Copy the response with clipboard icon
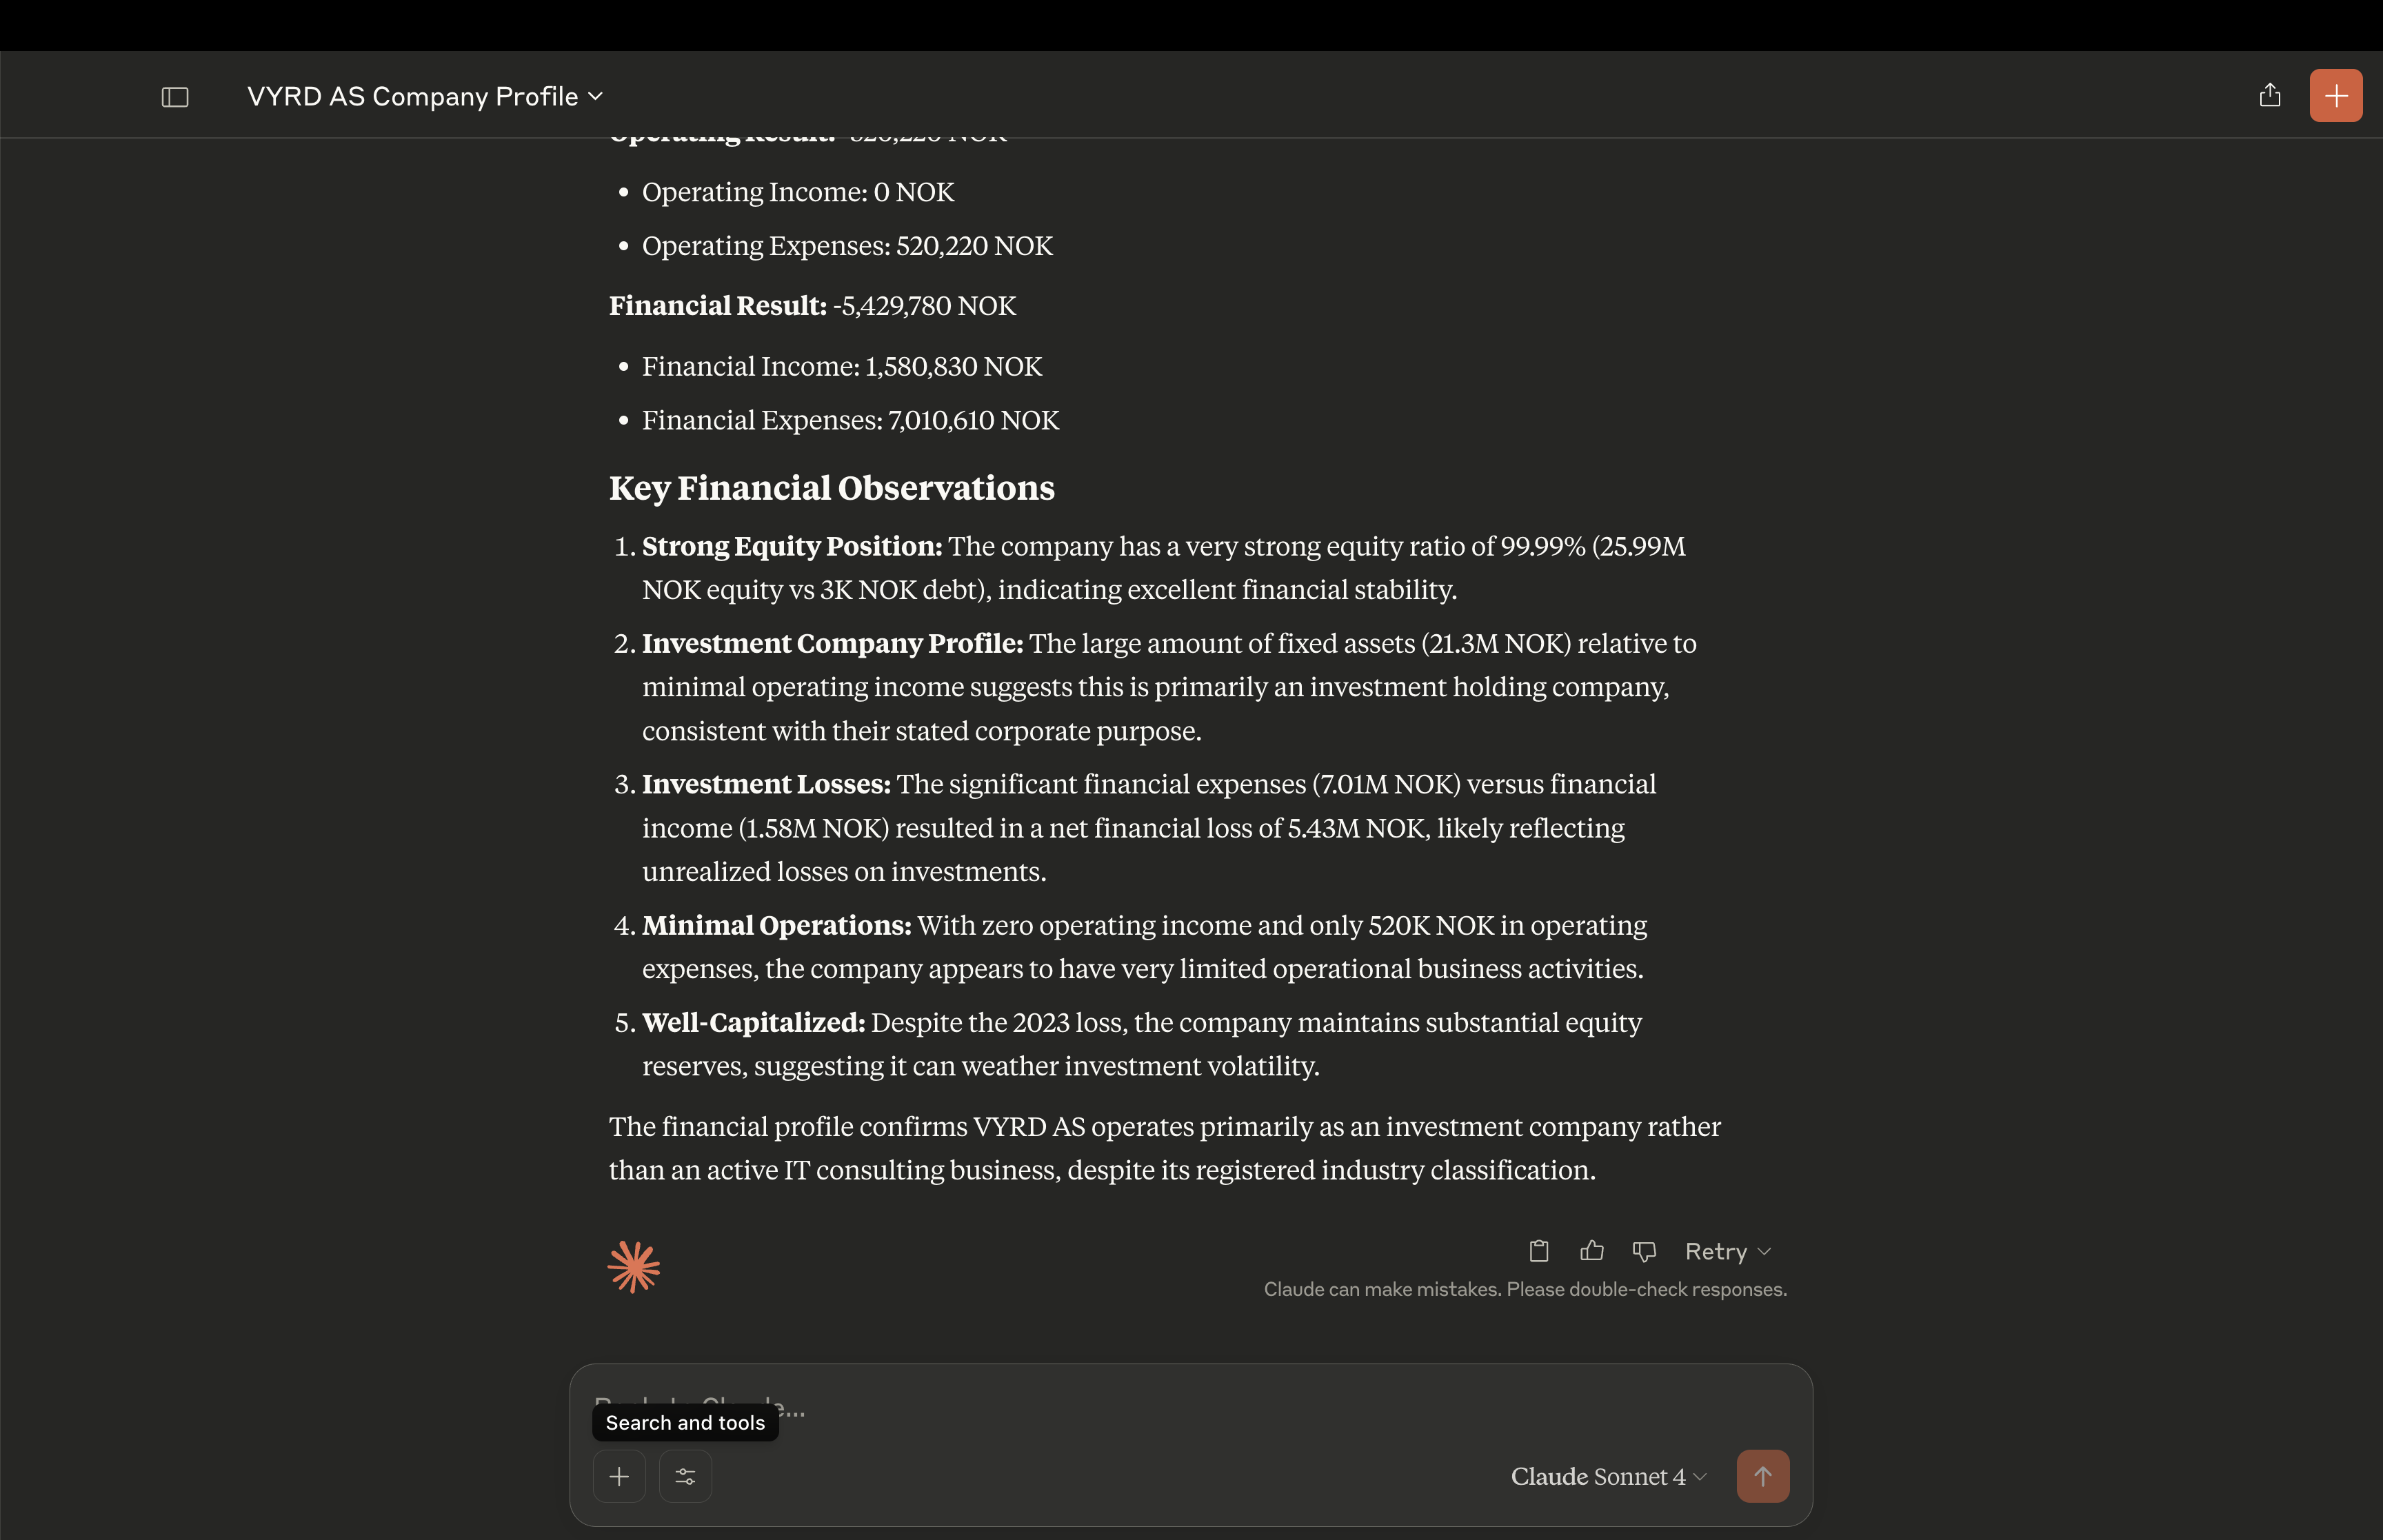The image size is (2383, 1540). click(x=1539, y=1251)
